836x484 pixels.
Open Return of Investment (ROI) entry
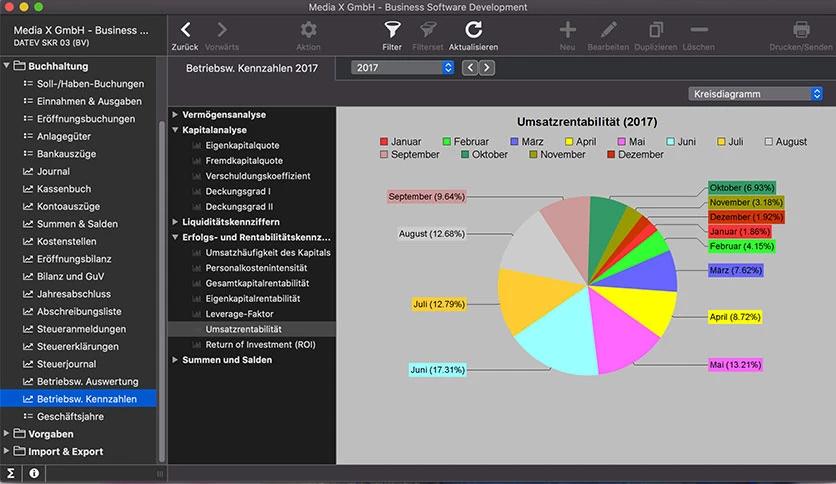(260, 344)
